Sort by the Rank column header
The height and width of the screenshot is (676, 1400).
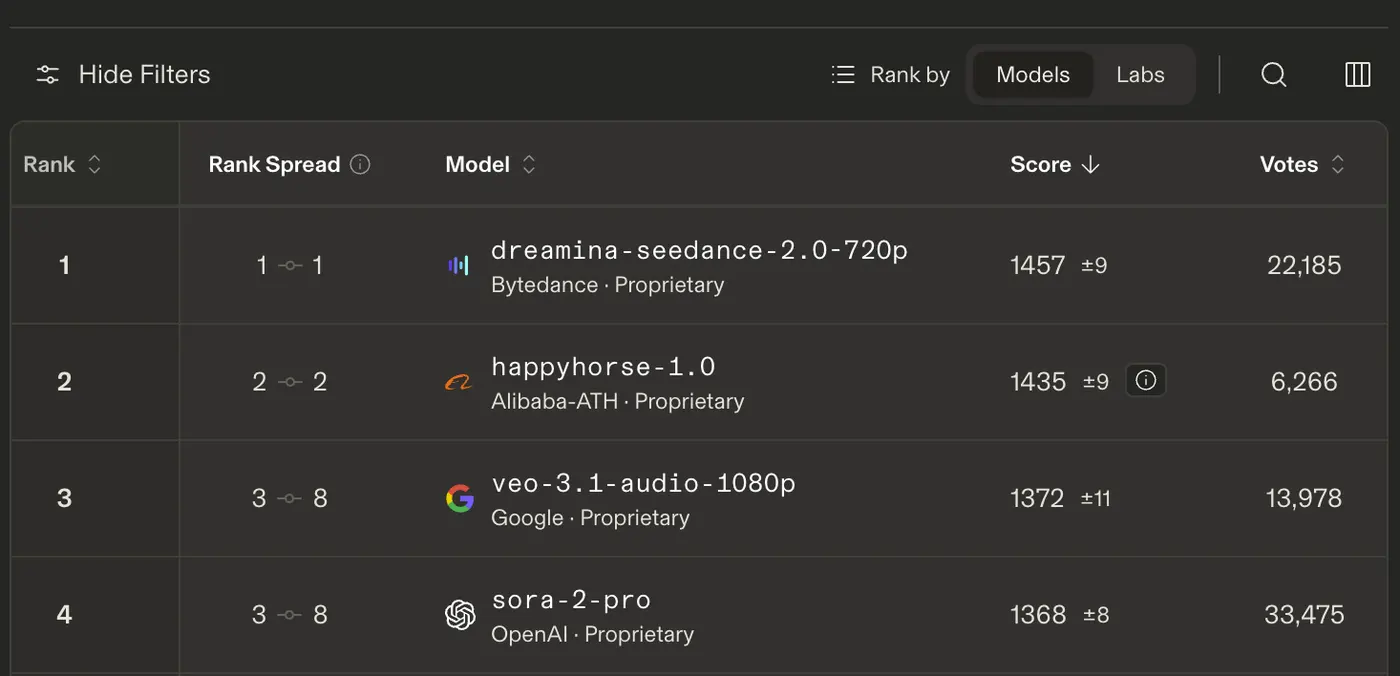[62, 165]
